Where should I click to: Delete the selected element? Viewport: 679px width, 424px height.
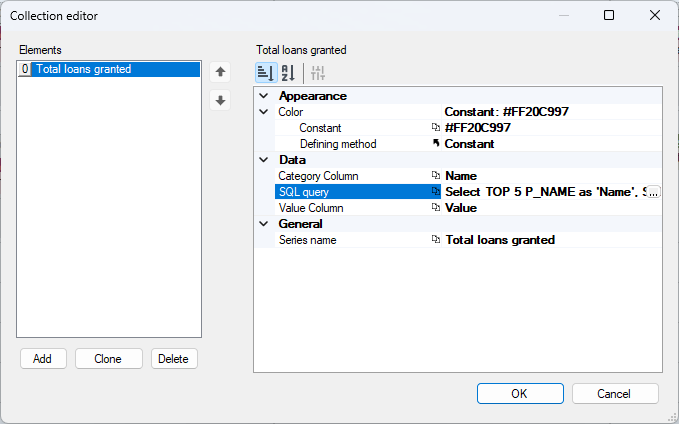click(174, 359)
